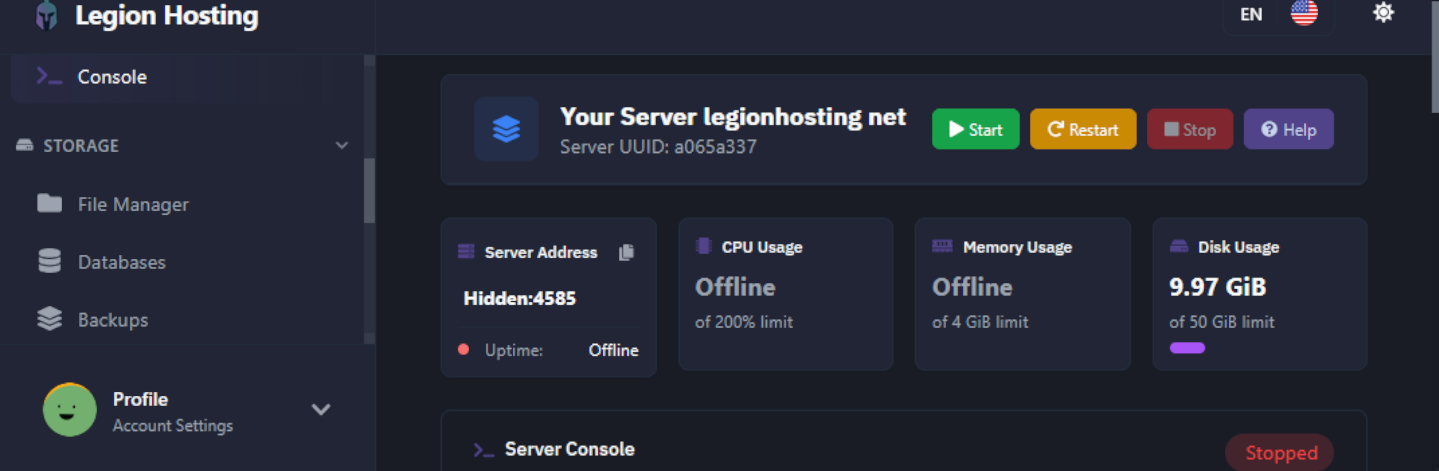Image resolution: width=1439 pixels, height=471 pixels.
Task: Click the red uptime status dot
Action: (463, 349)
